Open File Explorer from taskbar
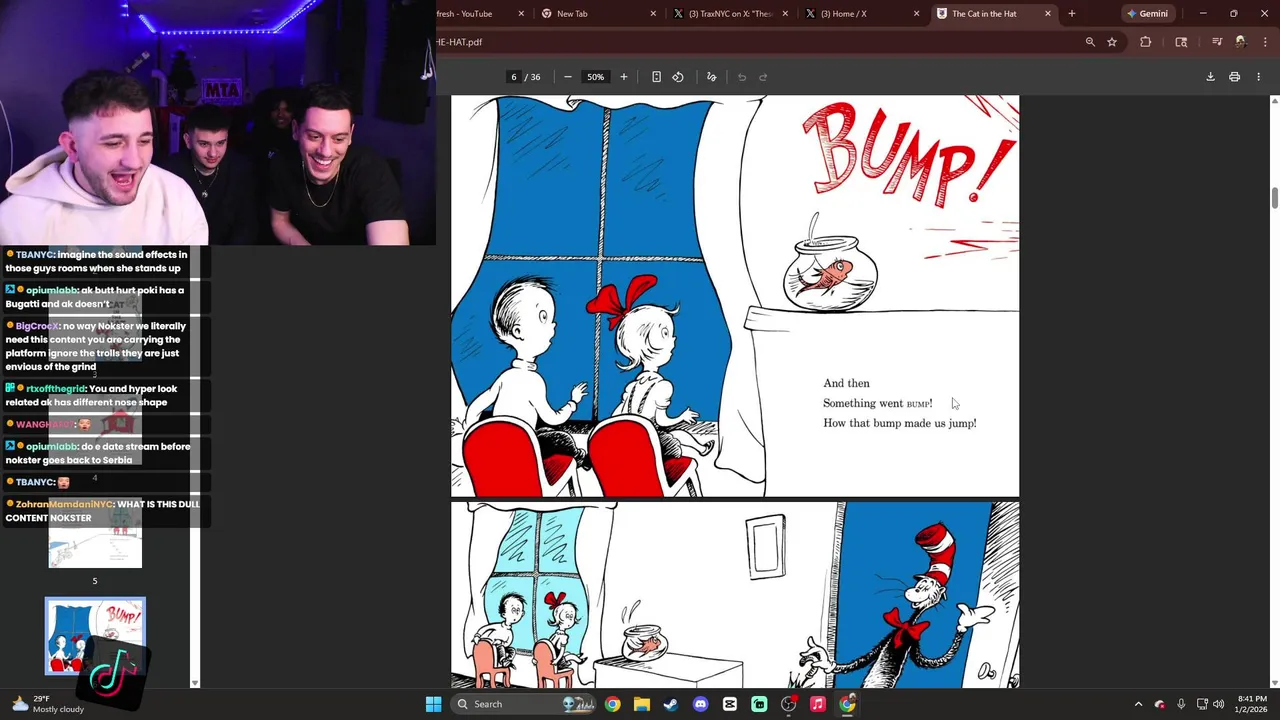 [x=641, y=704]
